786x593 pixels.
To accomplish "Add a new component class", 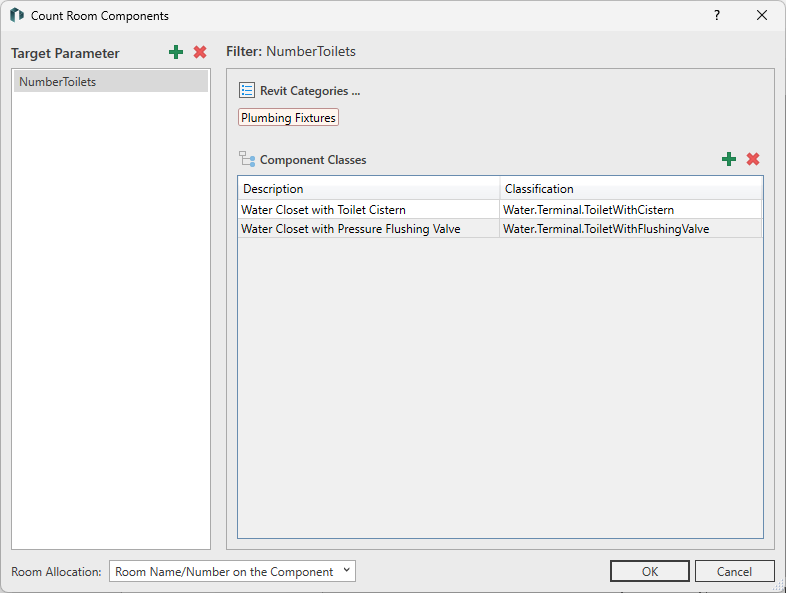I will coord(729,159).
